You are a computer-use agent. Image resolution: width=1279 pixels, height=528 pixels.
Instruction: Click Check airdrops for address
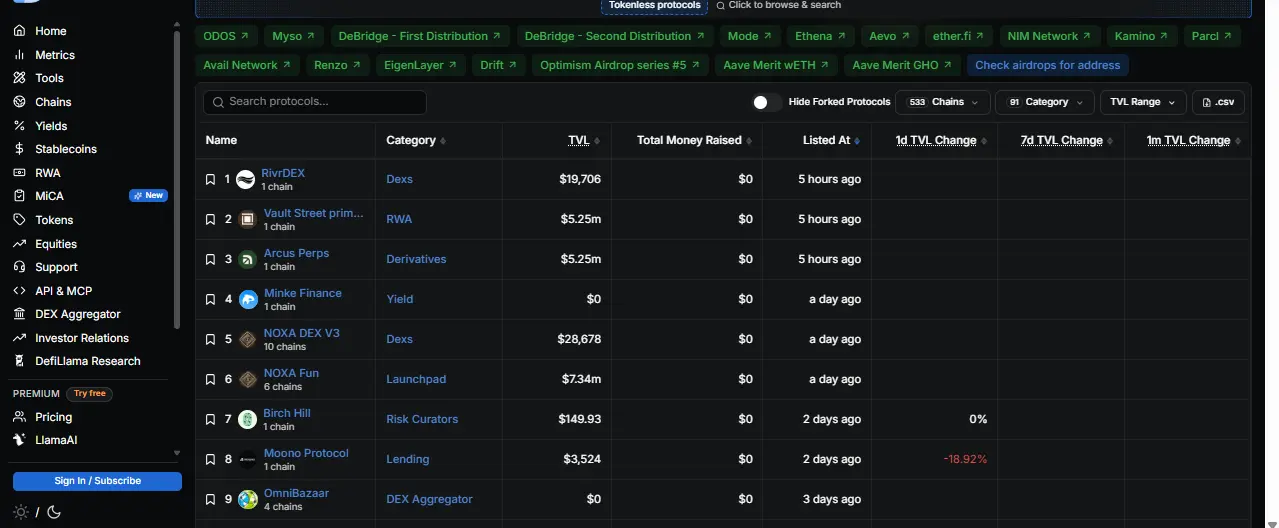[1047, 65]
